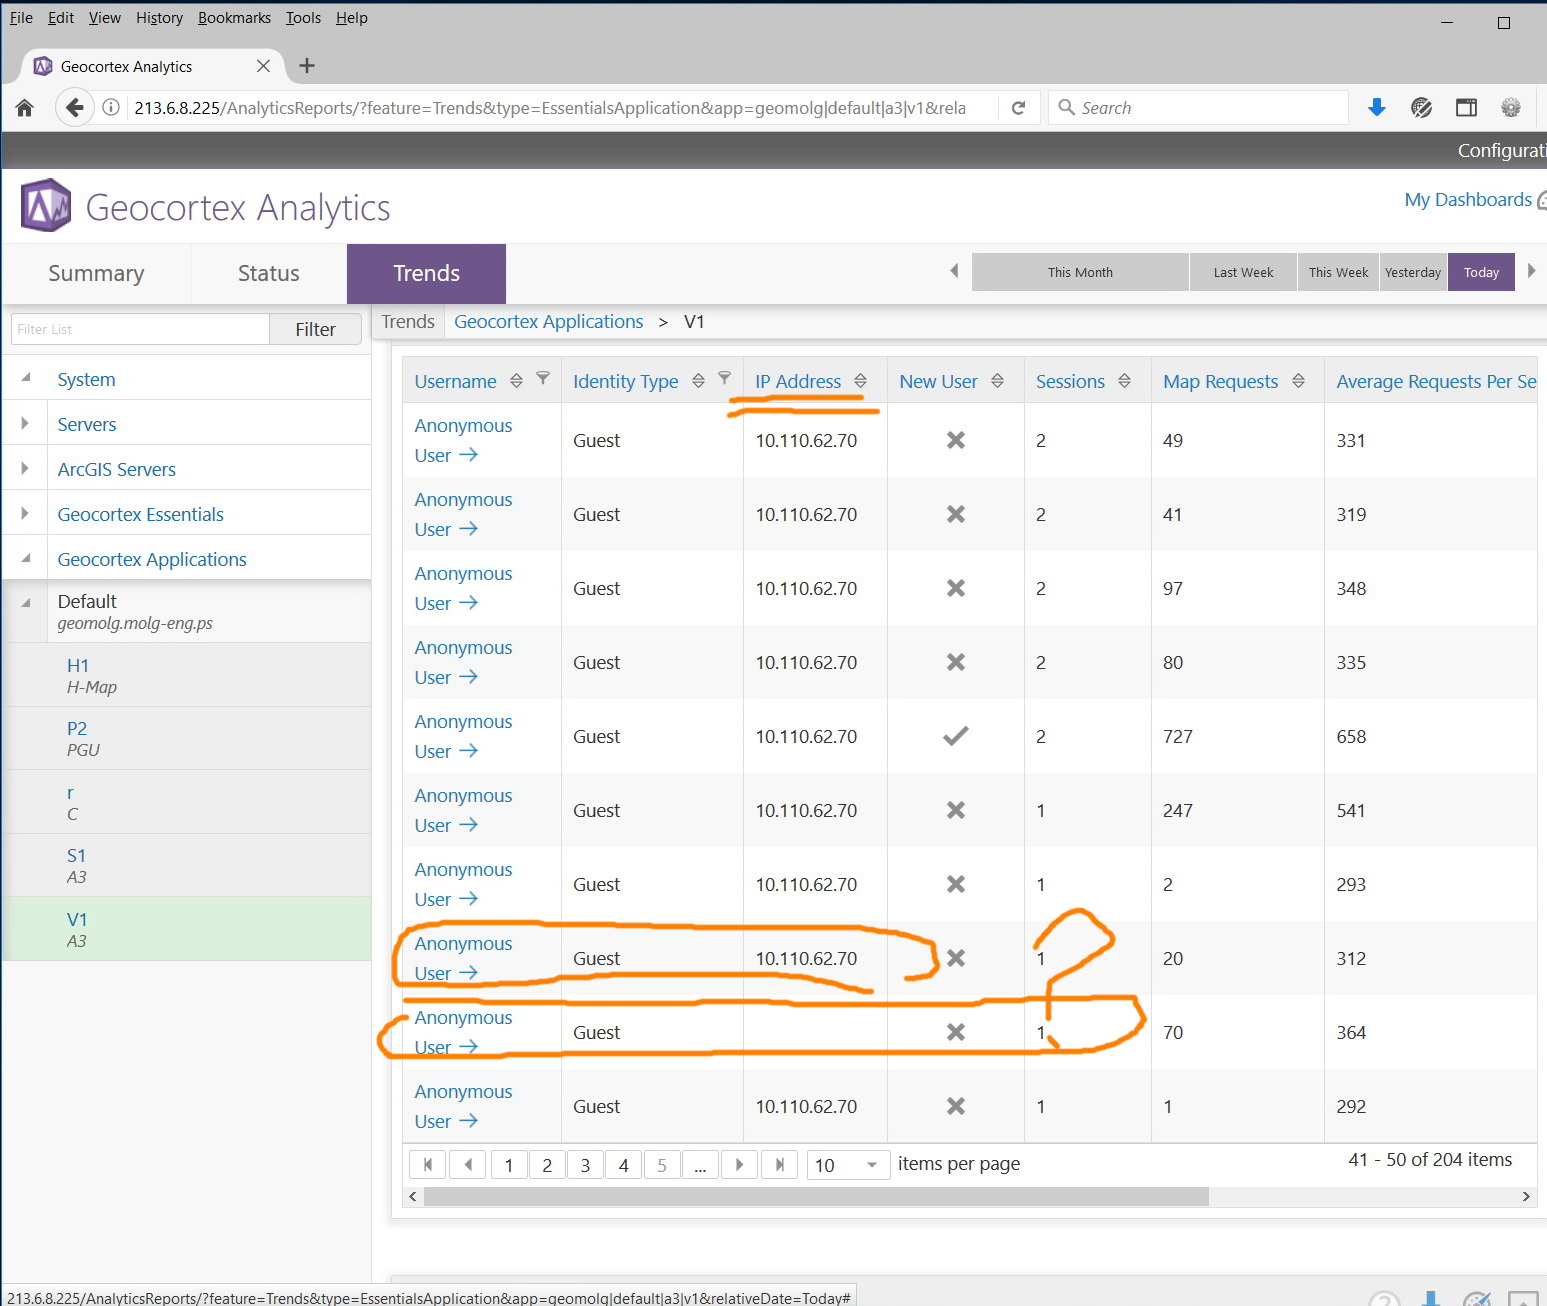Shift date range later with right arrow

coord(1531,271)
